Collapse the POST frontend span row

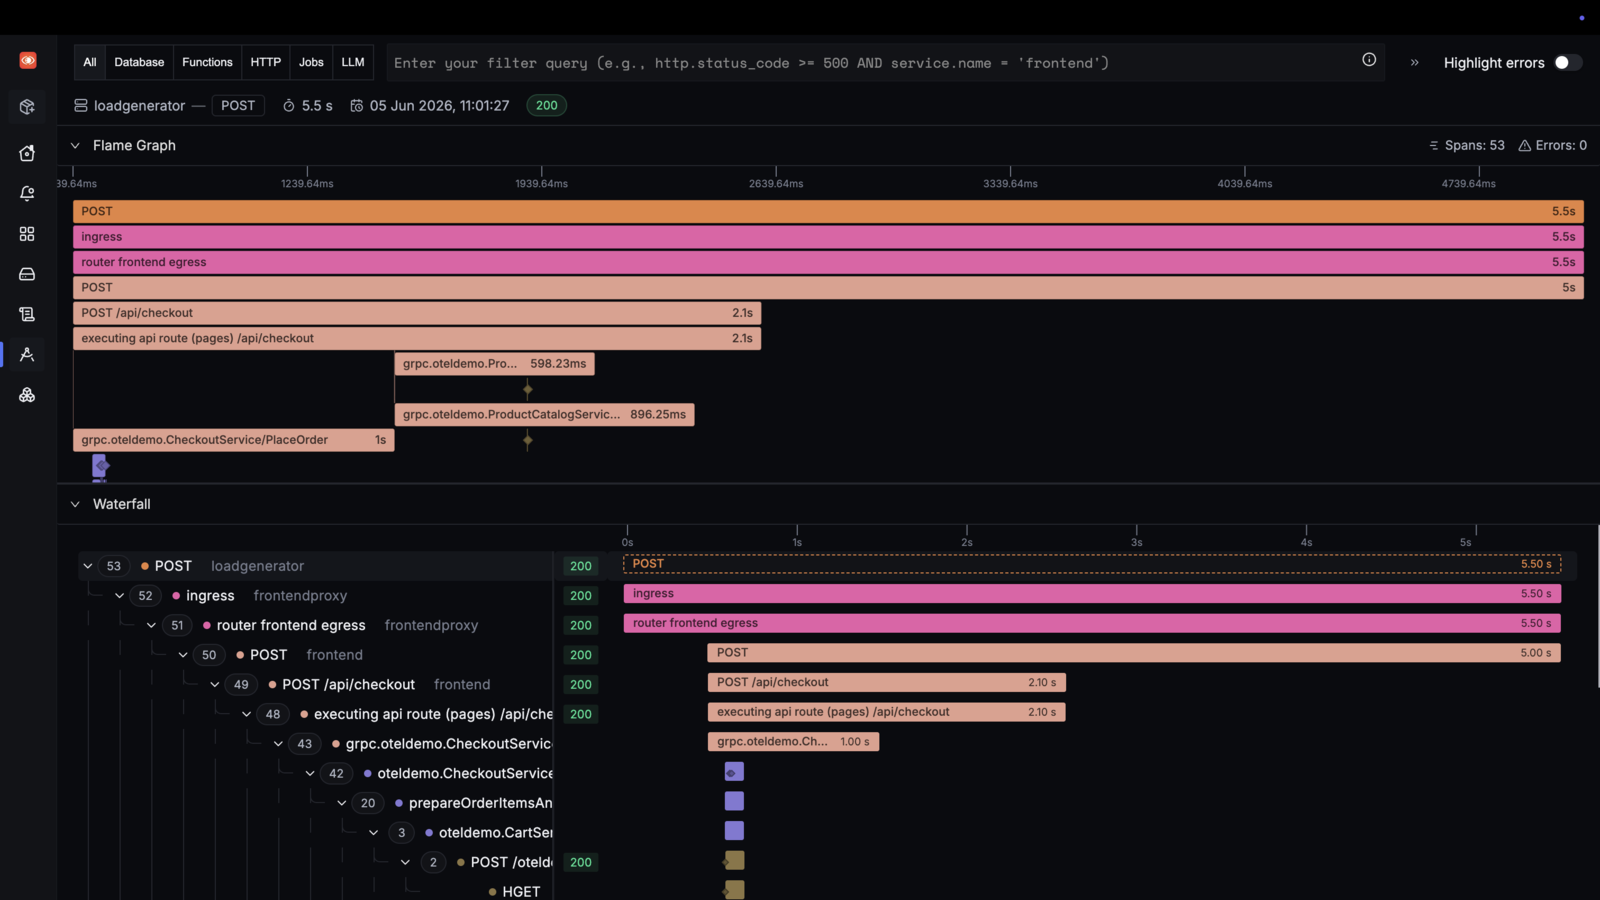click(x=183, y=655)
